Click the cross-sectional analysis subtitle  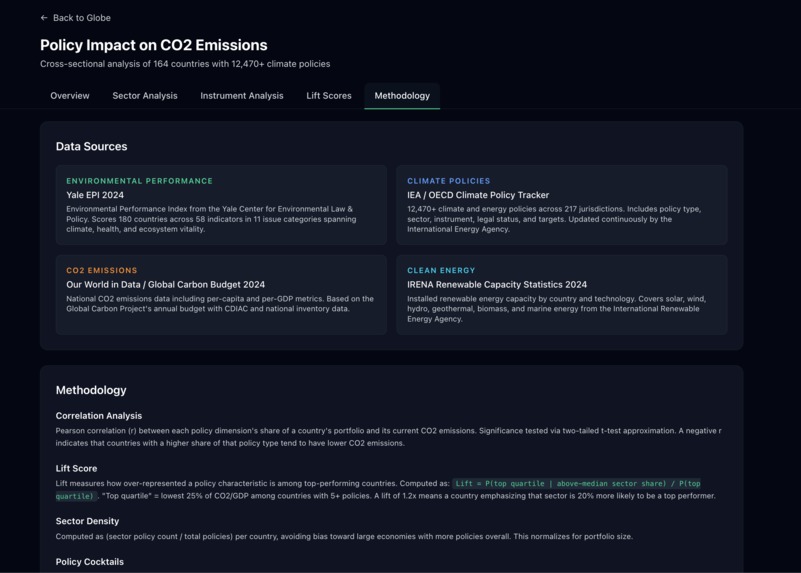(x=185, y=64)
